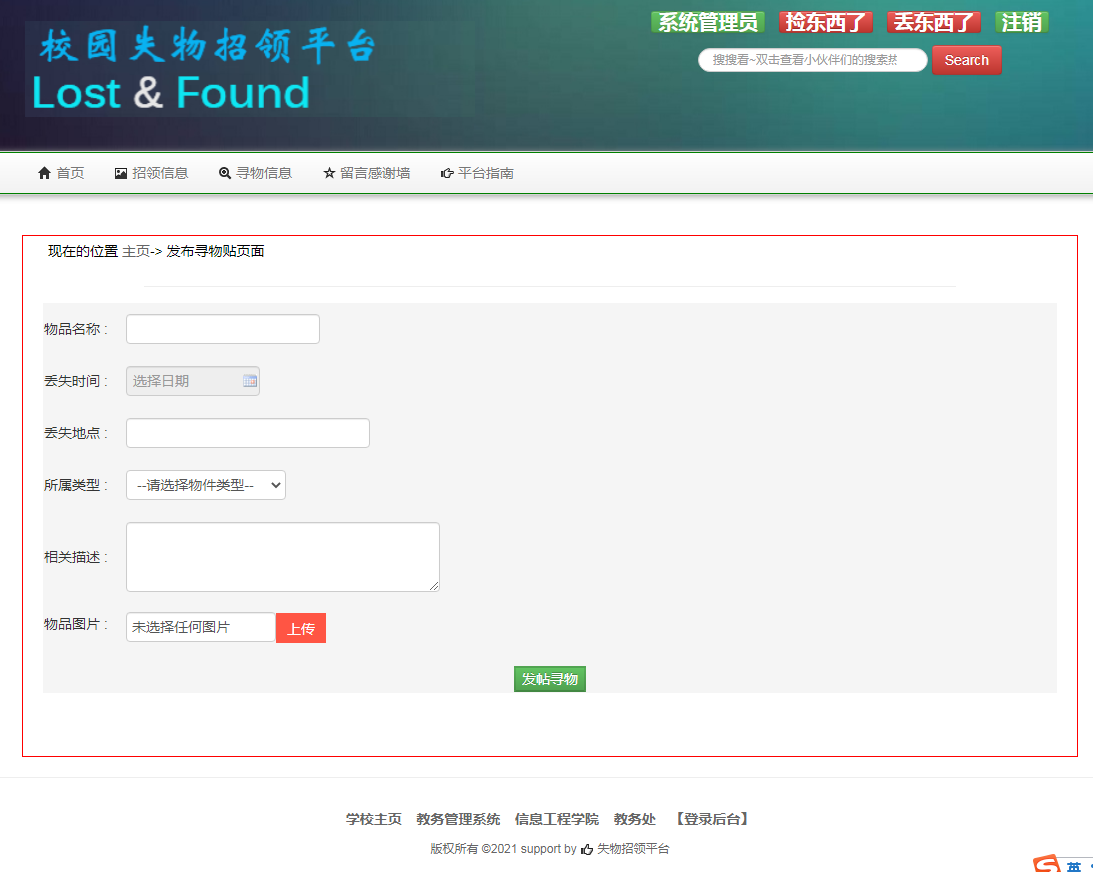Viewport: 1093px width, 872px height.
Task: Open the 系统管理员 user menu
Action: (x=708, y=22)
